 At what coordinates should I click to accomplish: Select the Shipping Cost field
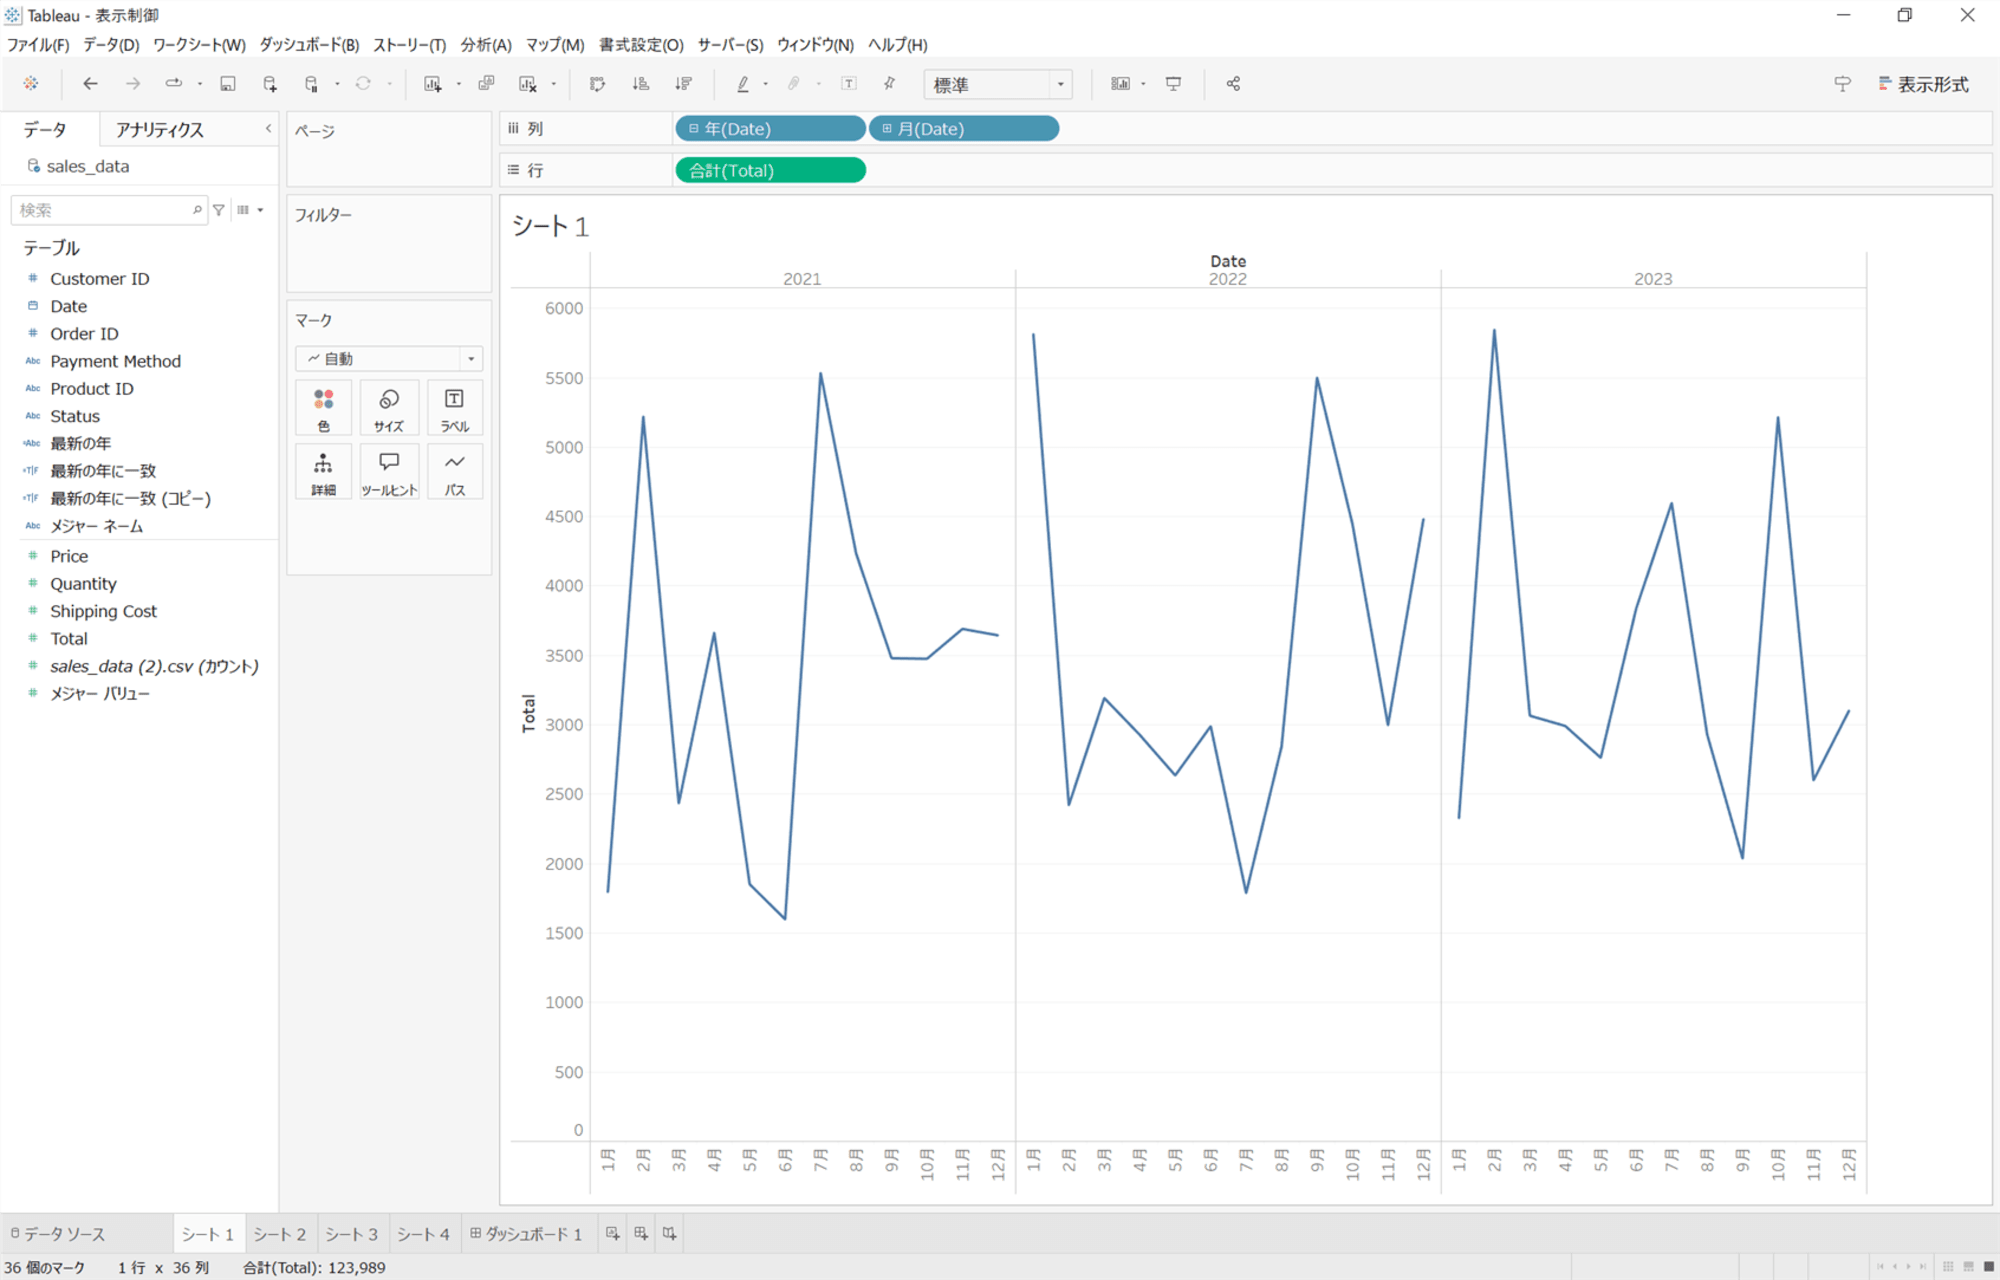(x=104, y=612)
